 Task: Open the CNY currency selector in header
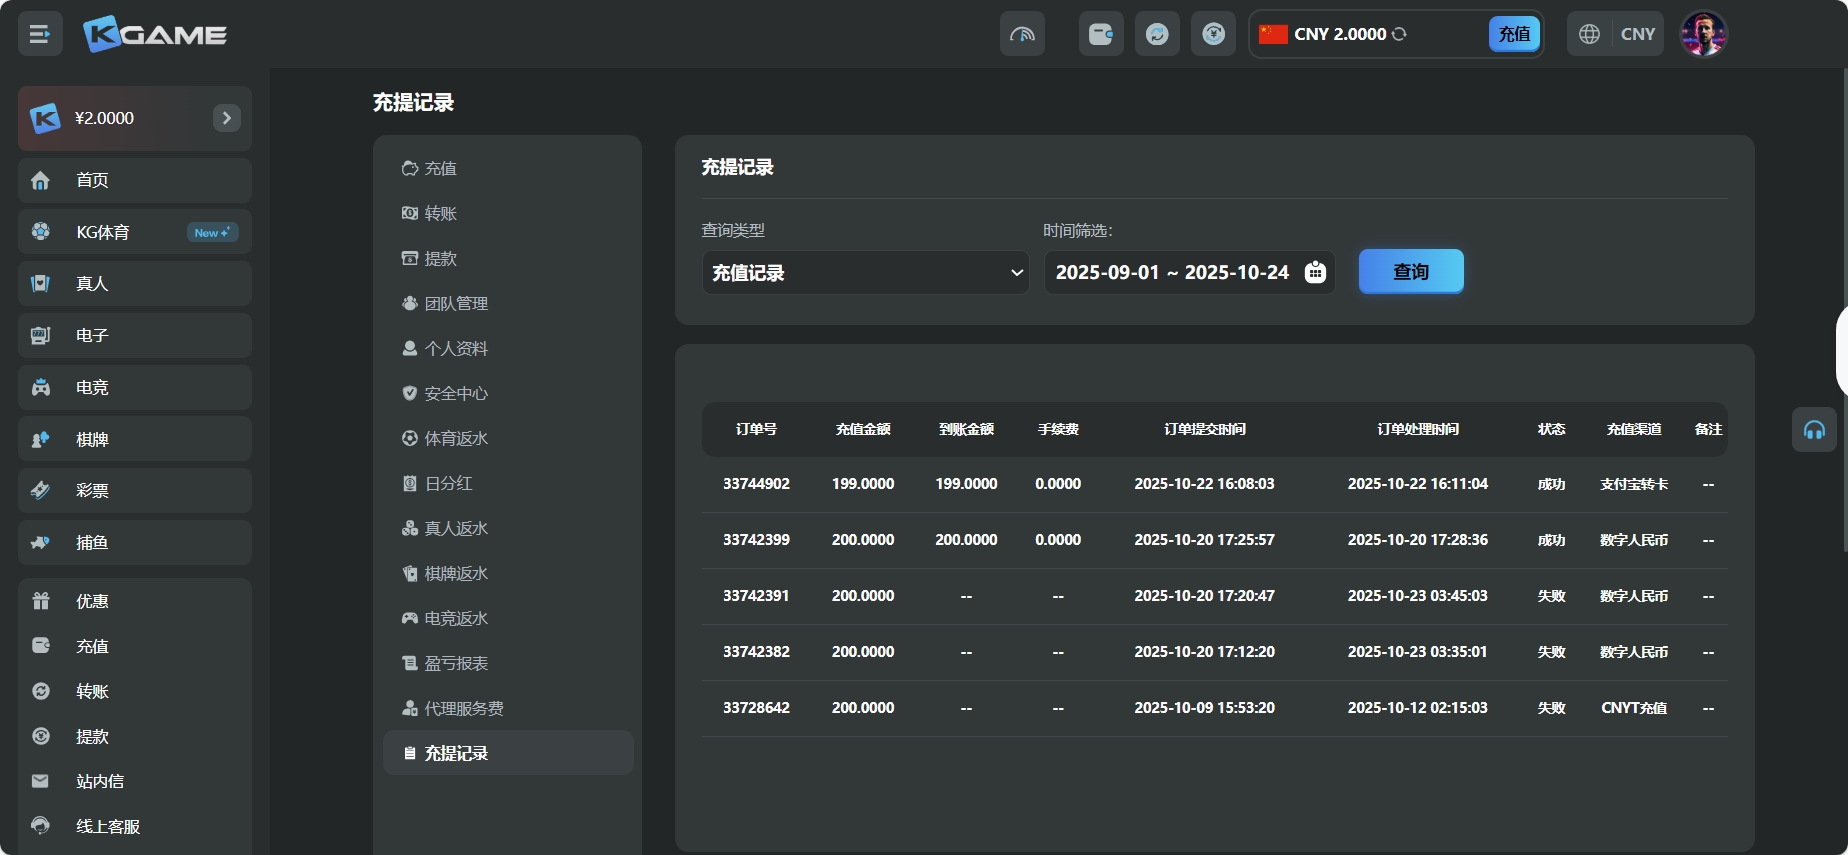click(1637, 34)
